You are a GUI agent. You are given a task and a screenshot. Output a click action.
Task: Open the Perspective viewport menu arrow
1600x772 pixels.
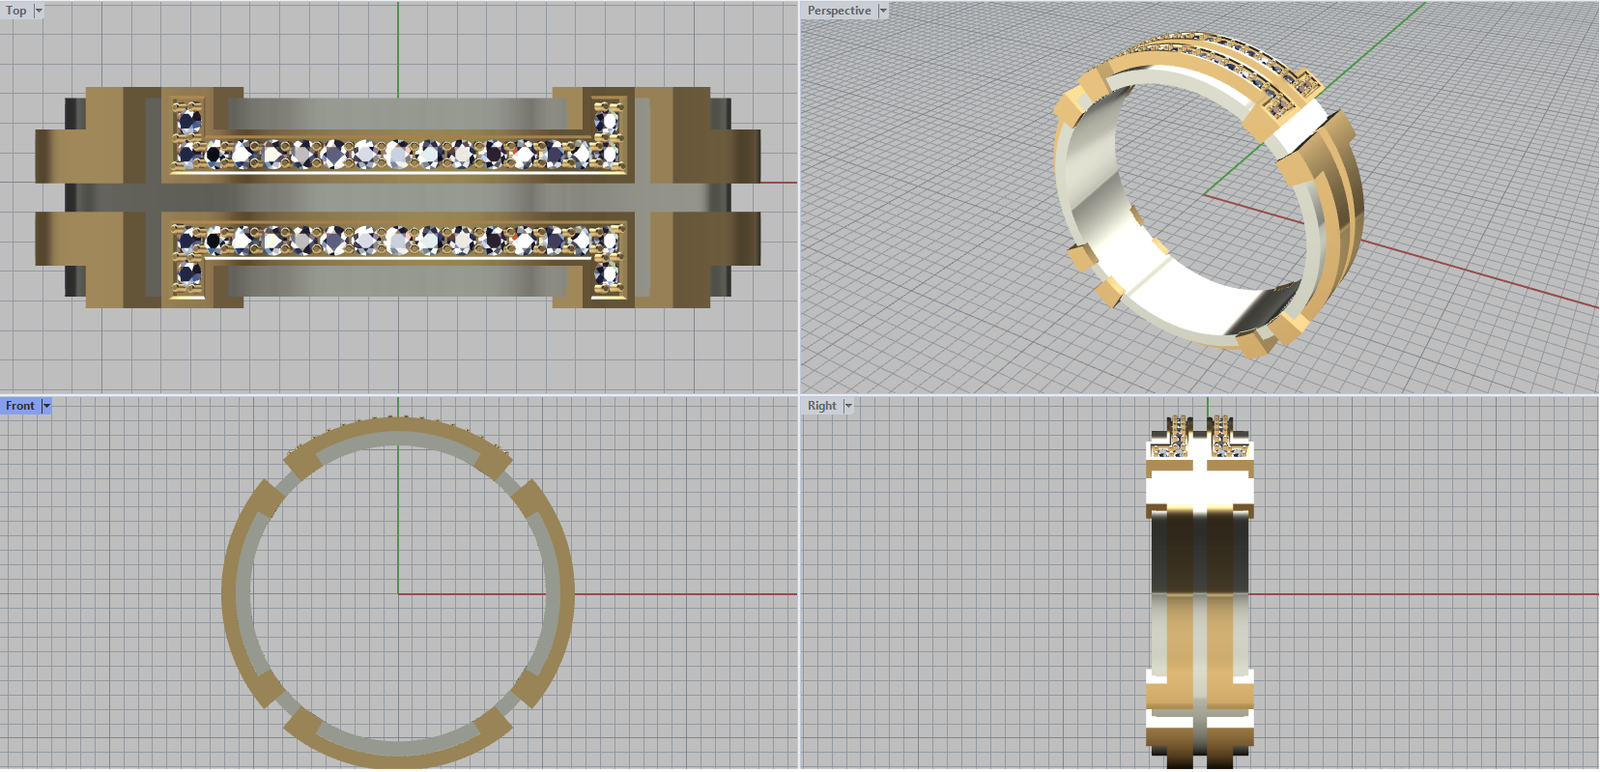pyautogui.click(x=883, y=11)
